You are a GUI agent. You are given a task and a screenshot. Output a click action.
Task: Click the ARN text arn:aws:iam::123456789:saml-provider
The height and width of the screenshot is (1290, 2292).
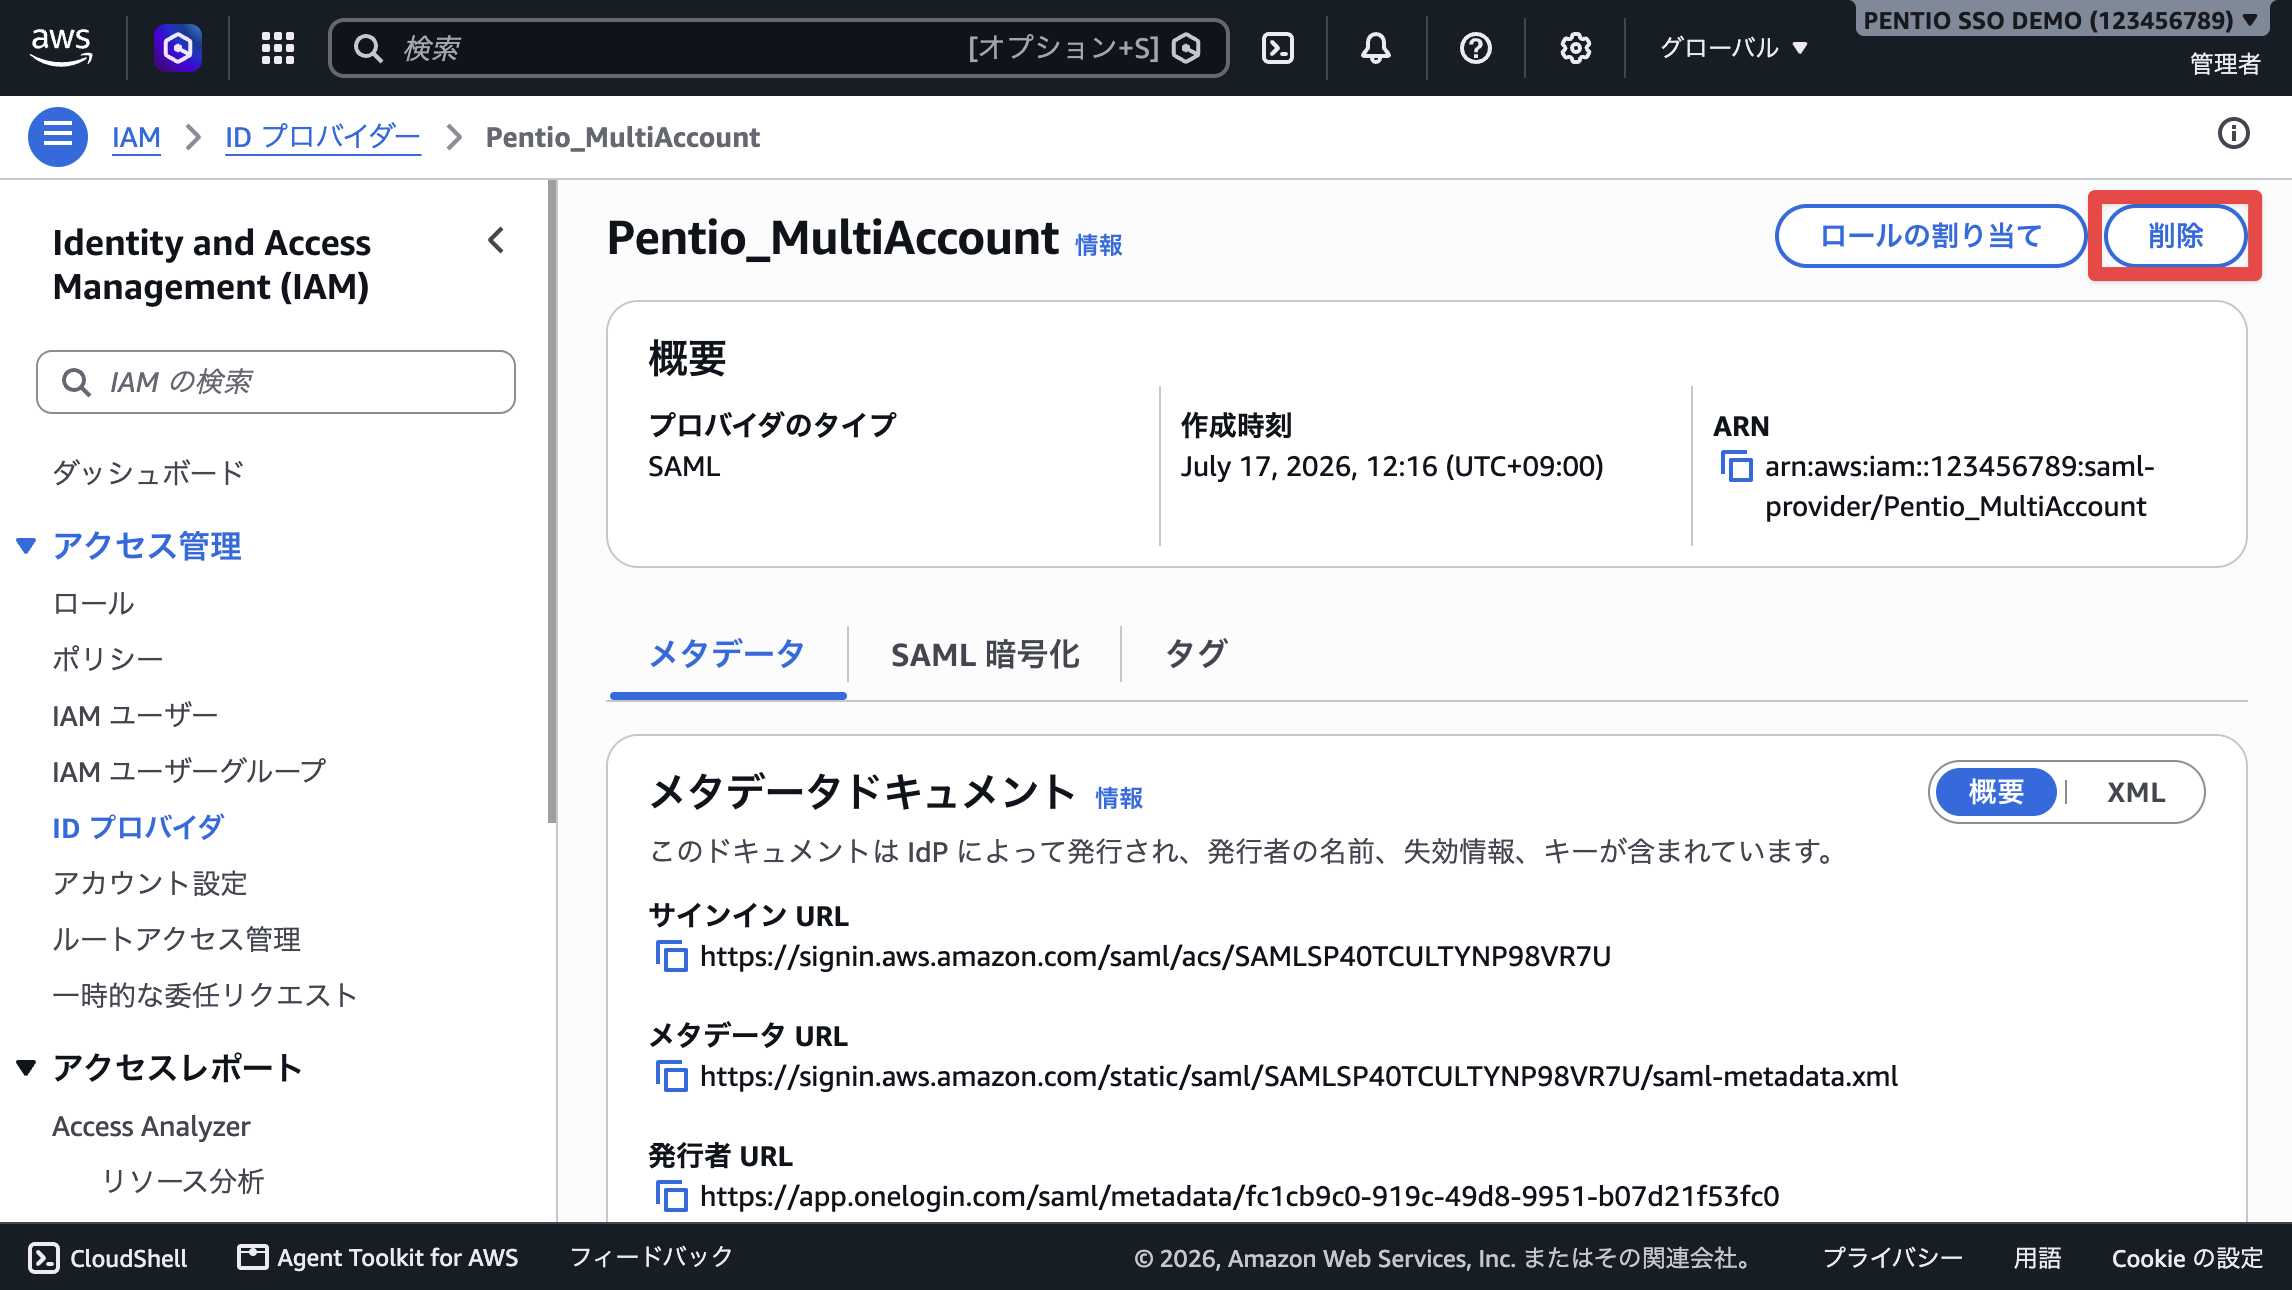(x=1959, y=486)
